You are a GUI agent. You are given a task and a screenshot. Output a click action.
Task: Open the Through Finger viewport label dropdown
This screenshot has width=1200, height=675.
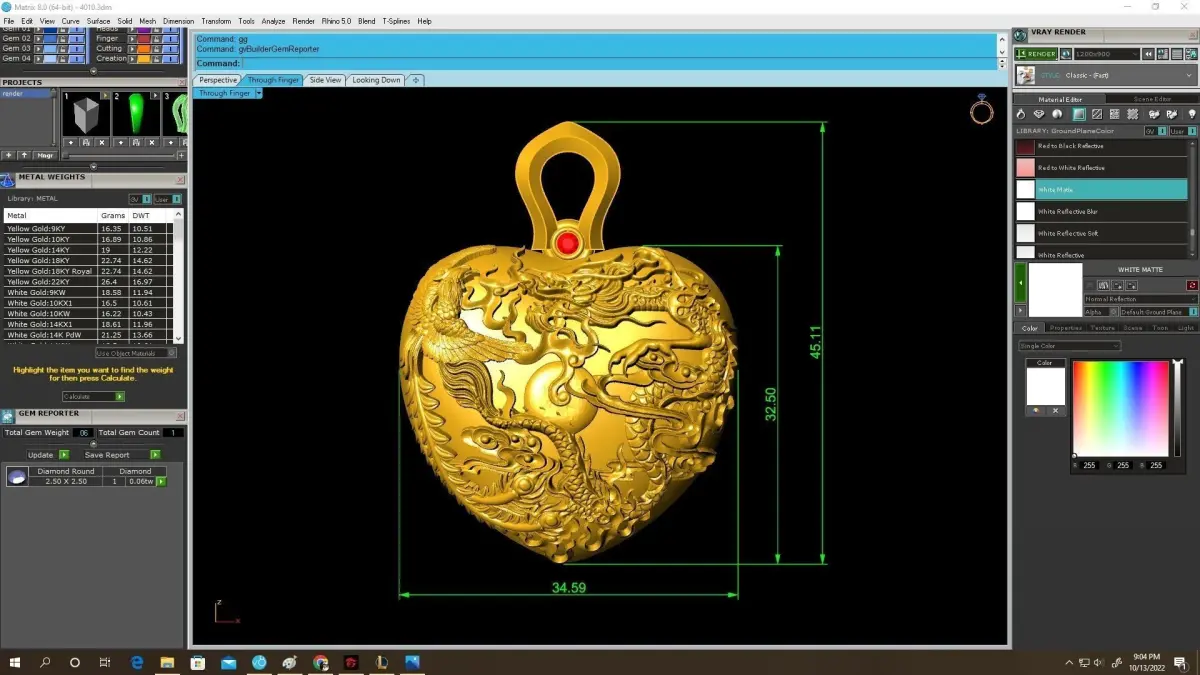click(258, 93)
